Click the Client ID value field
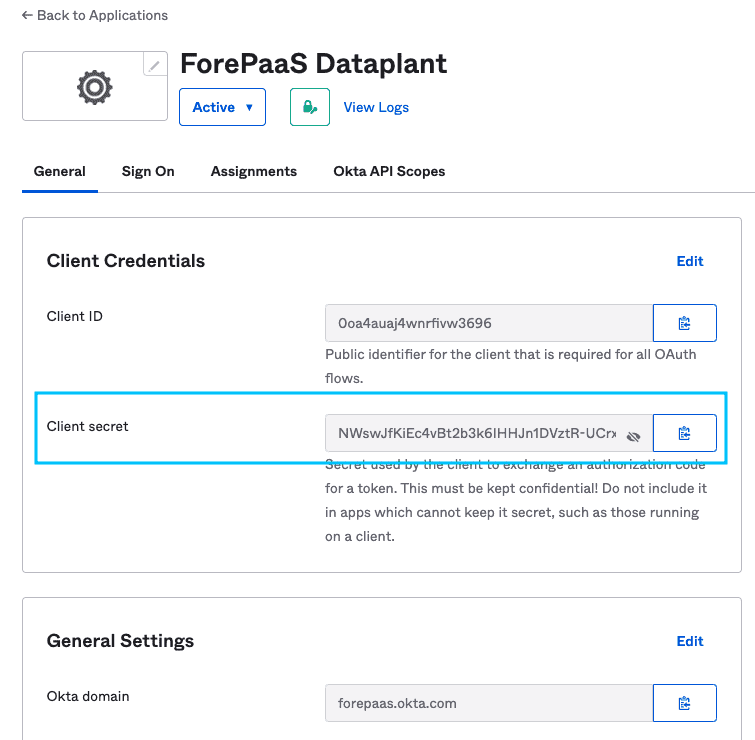Screen dimensions: 755x740 (489, 323)
